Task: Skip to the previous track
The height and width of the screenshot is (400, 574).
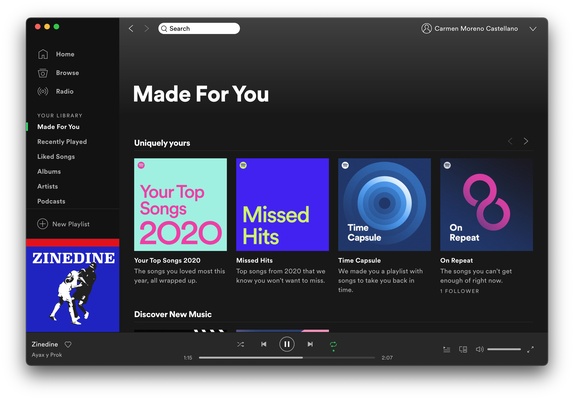Action: coord(264,344)
